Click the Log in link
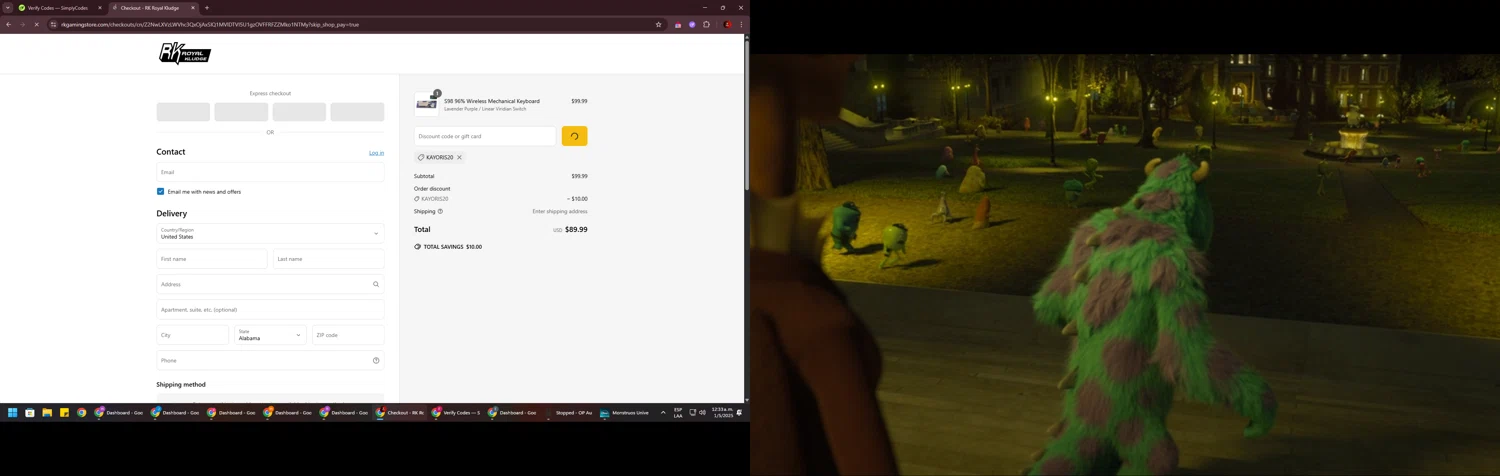Screen dimensions: 1500x476 (376, 153)
